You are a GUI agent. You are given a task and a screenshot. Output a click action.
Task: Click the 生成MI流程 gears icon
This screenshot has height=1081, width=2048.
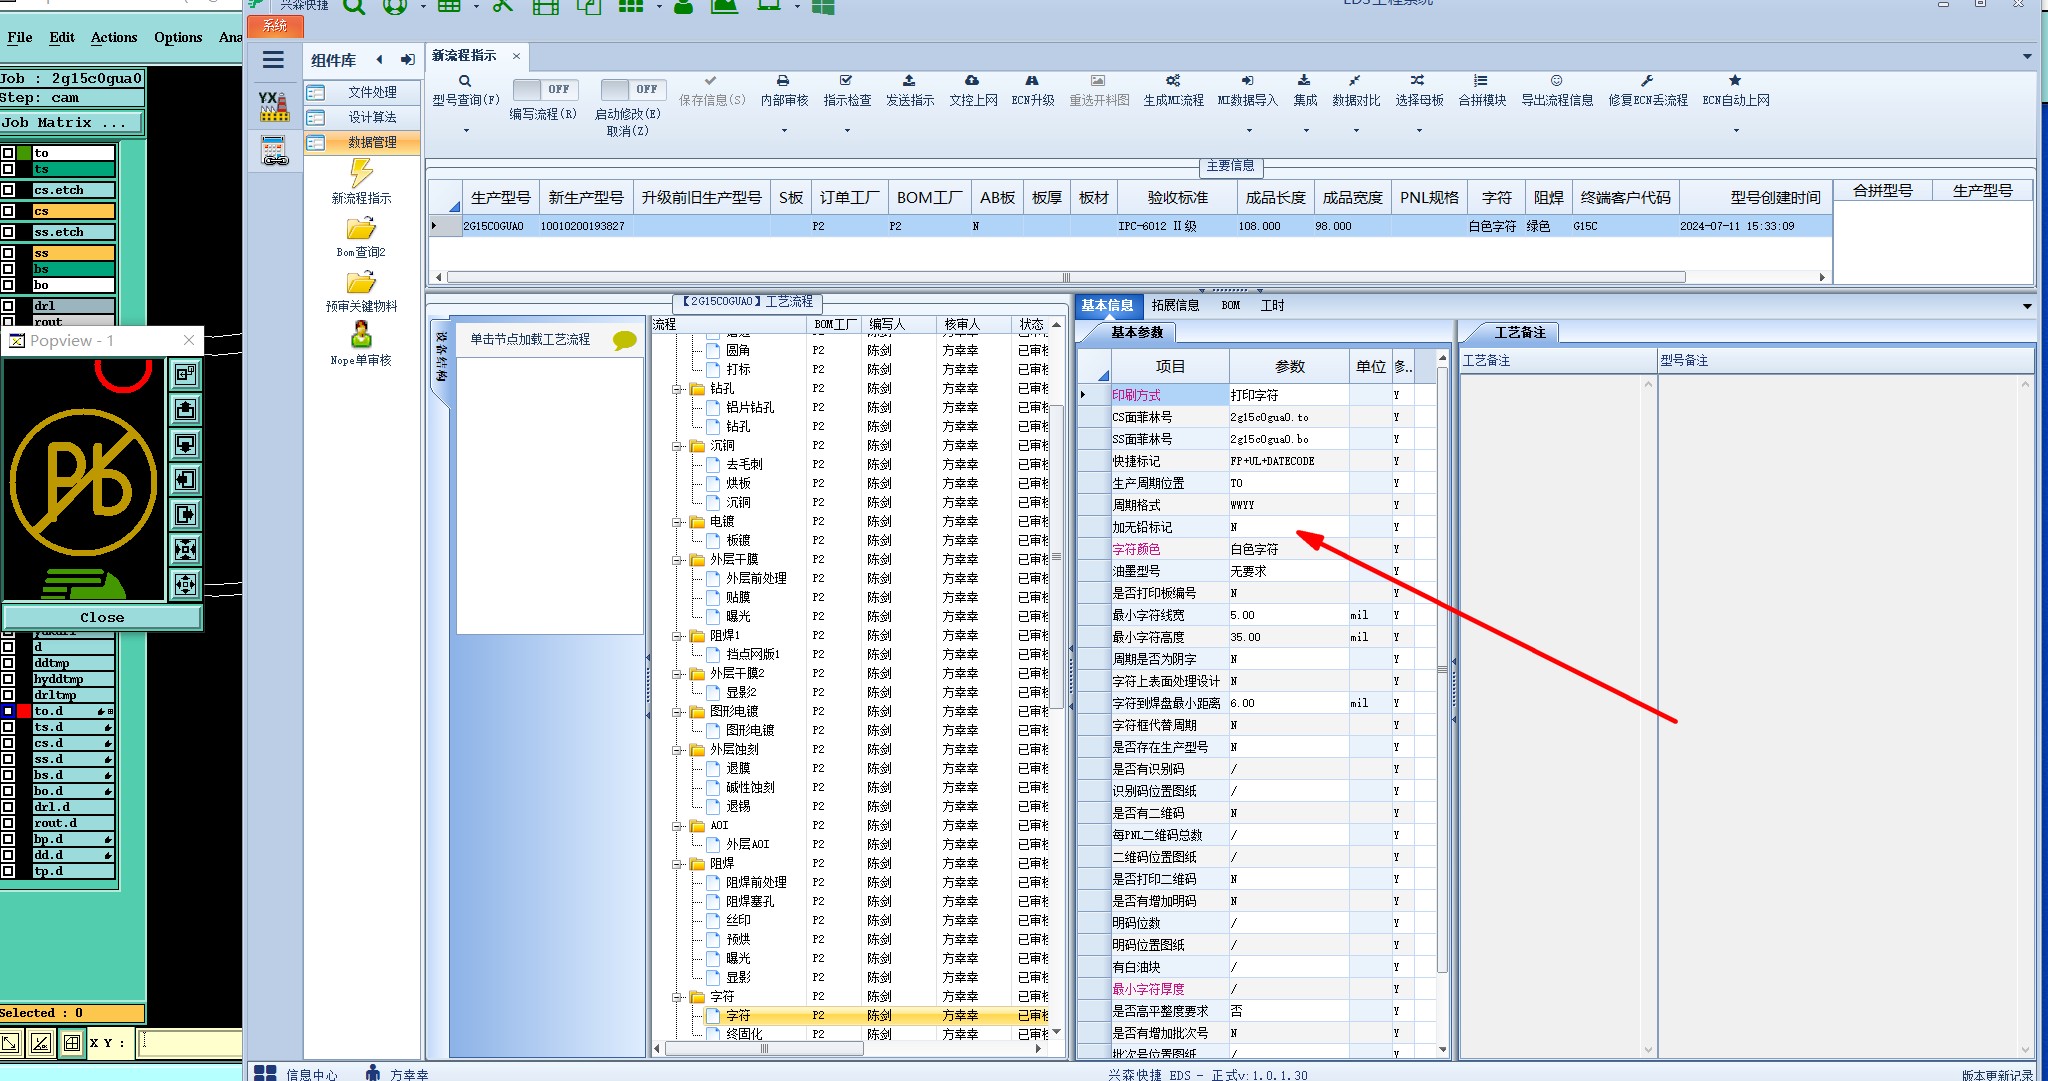1173,81
